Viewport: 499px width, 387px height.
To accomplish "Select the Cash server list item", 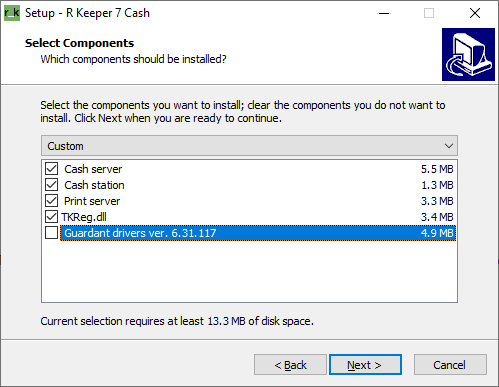I will coord(93,169).
